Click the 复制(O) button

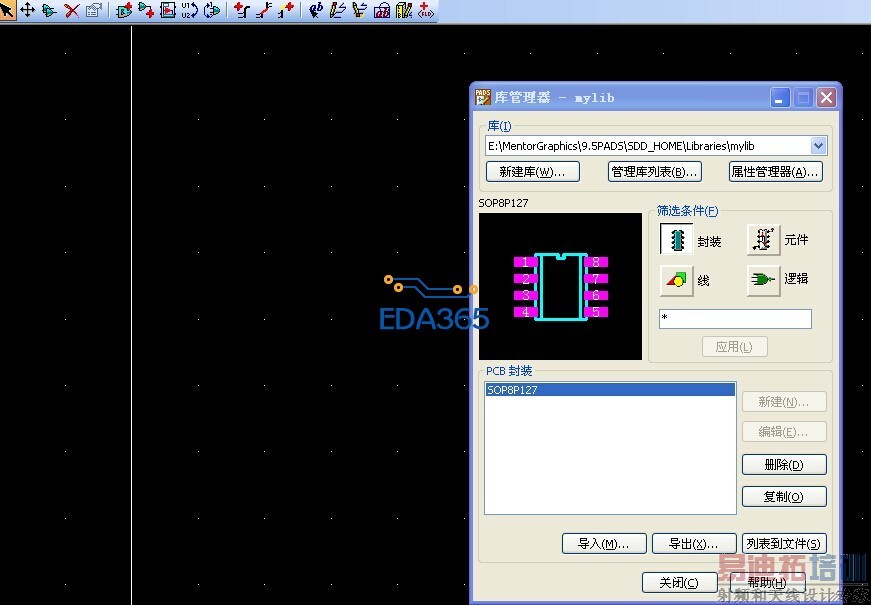click(x=784, y=497)
